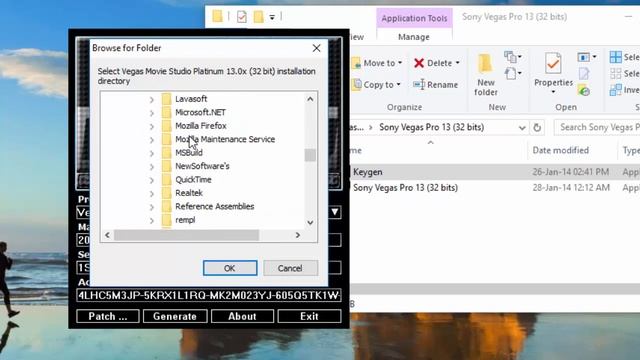Click the History icon in ribbon Open group

[x=584, y=91]
